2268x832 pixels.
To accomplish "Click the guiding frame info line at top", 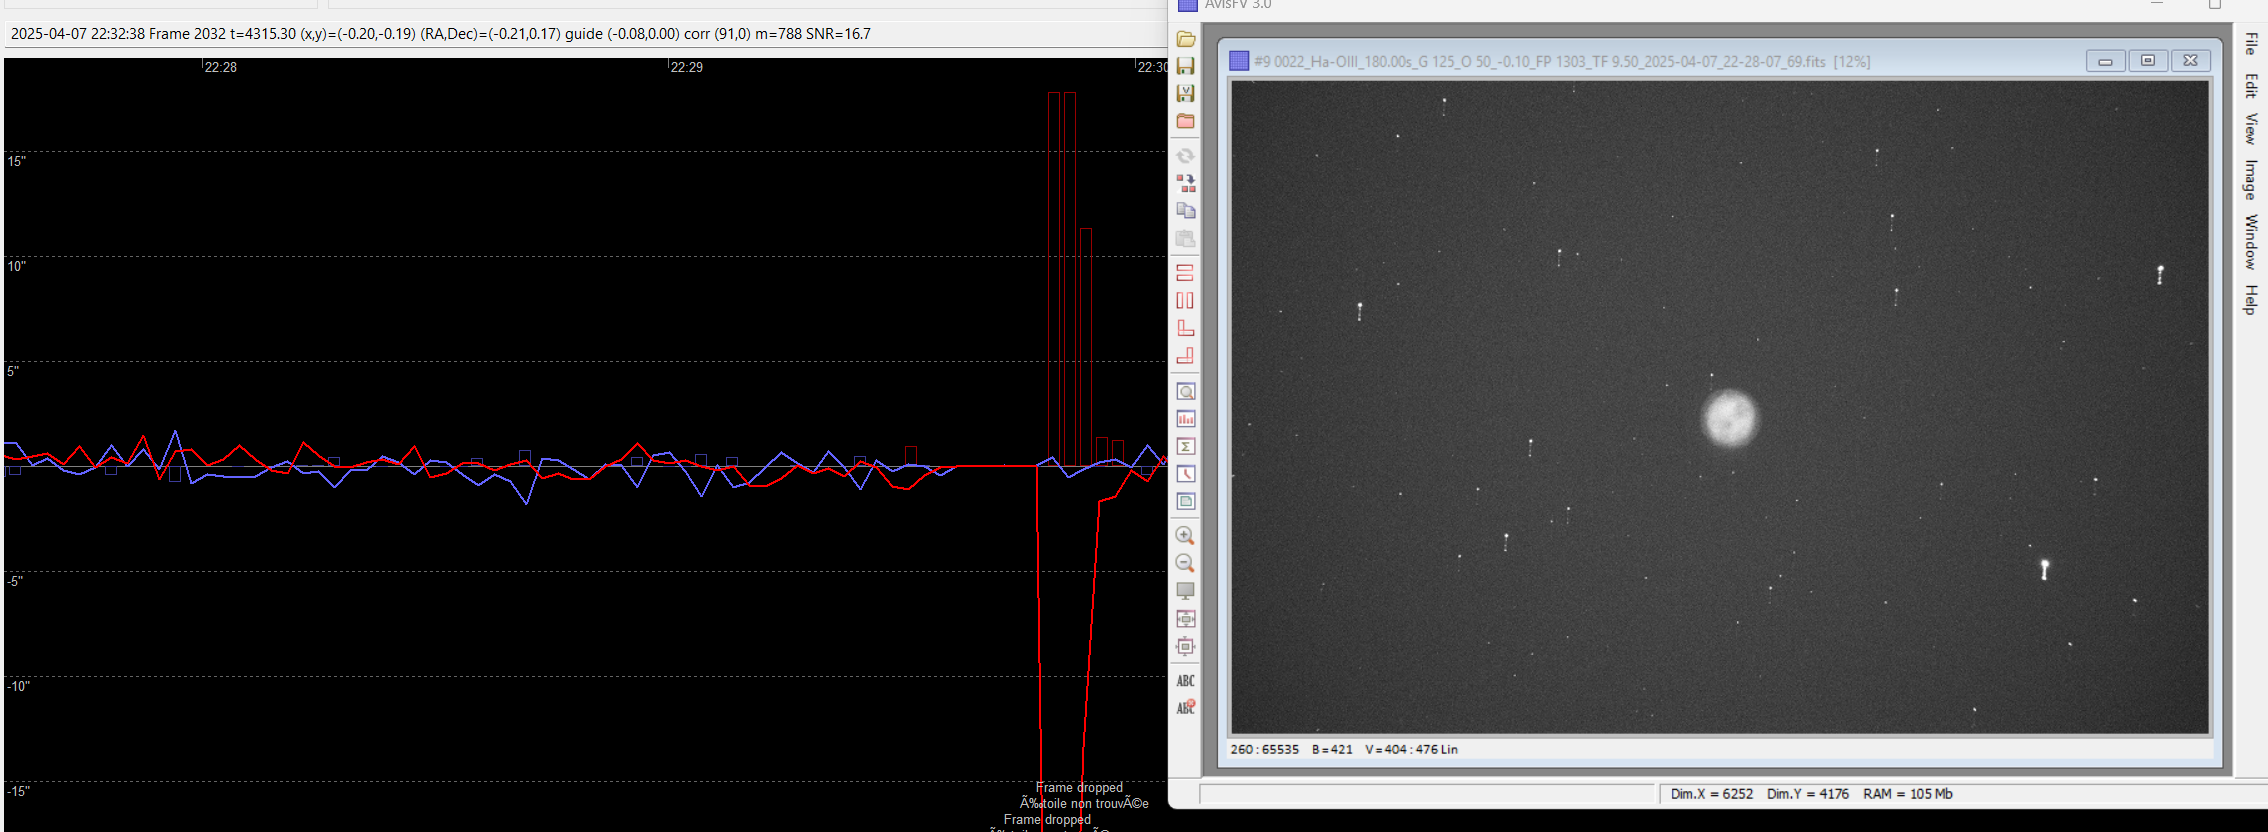I will [x=441, y=34].
